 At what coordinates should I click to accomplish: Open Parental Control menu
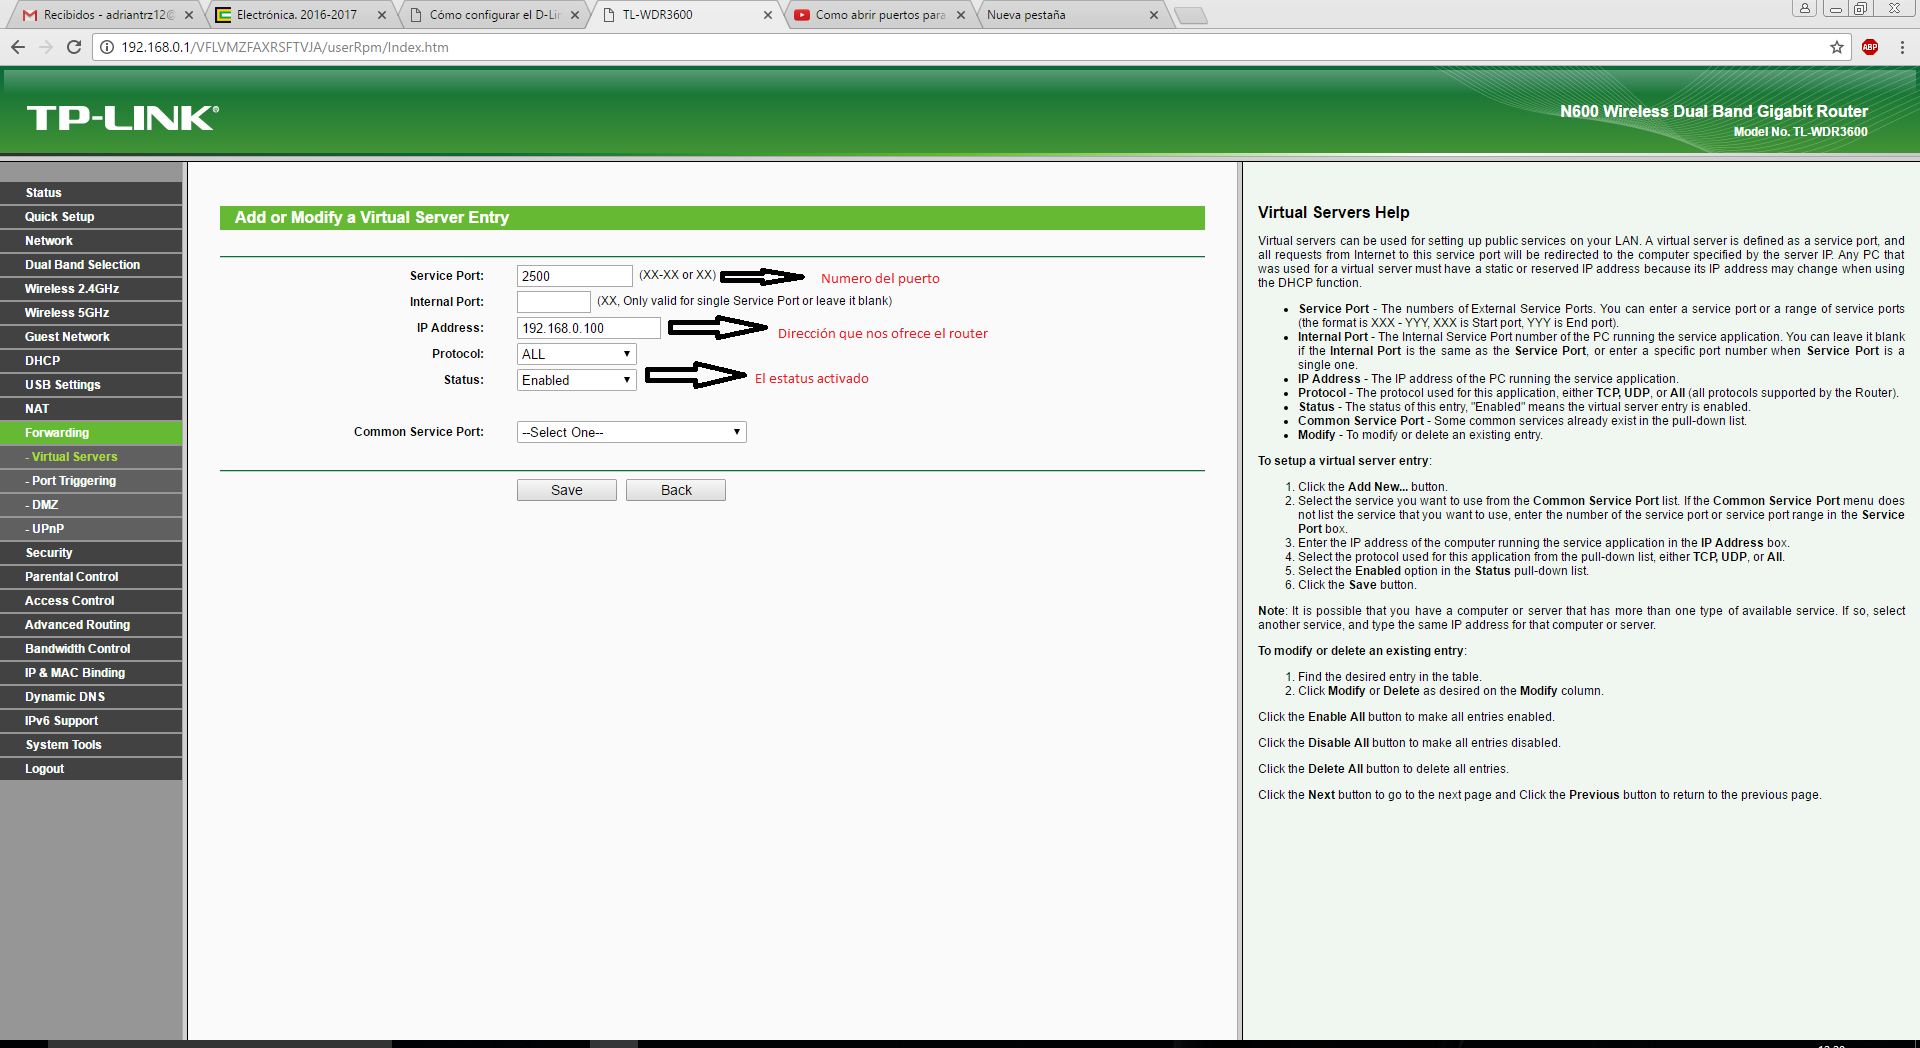[x=91, y=577]
